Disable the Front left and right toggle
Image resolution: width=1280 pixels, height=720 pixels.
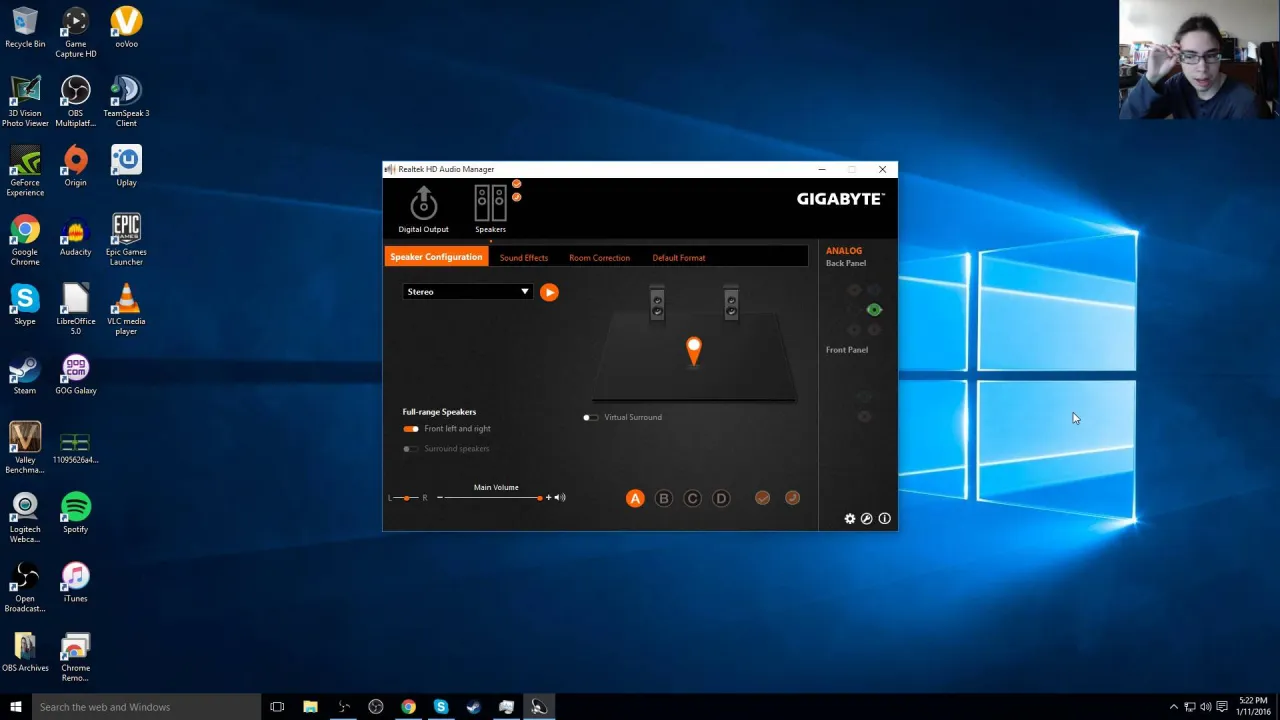pos(410,428)
